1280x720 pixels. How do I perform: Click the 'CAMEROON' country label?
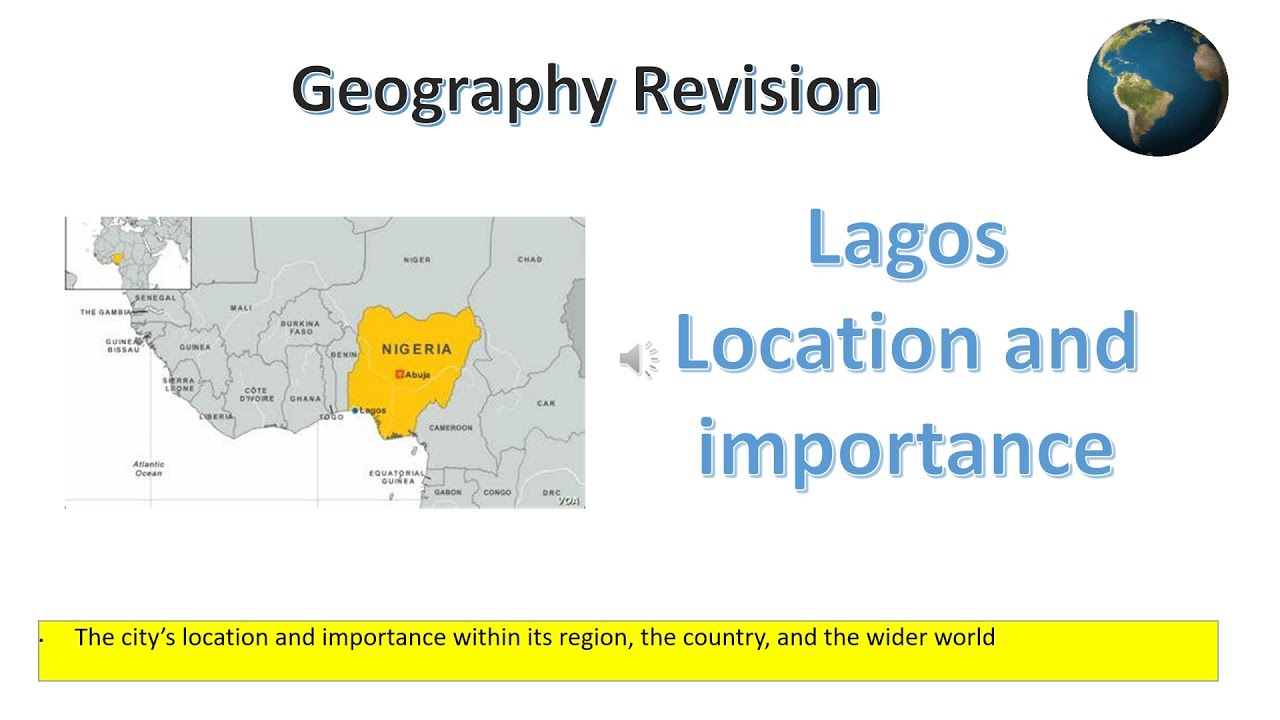tap(450, 427)
